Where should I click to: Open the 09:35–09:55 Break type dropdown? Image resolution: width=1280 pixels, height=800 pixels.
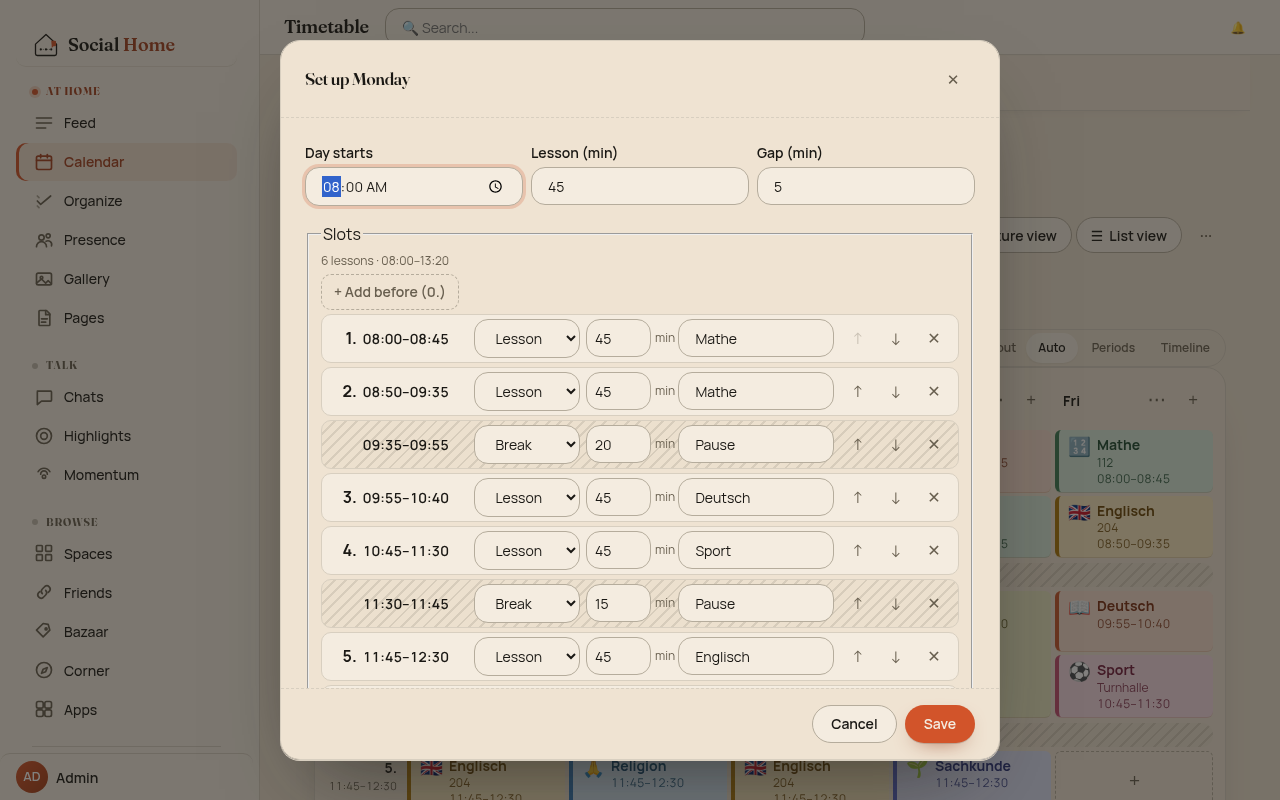pos(527,445)
